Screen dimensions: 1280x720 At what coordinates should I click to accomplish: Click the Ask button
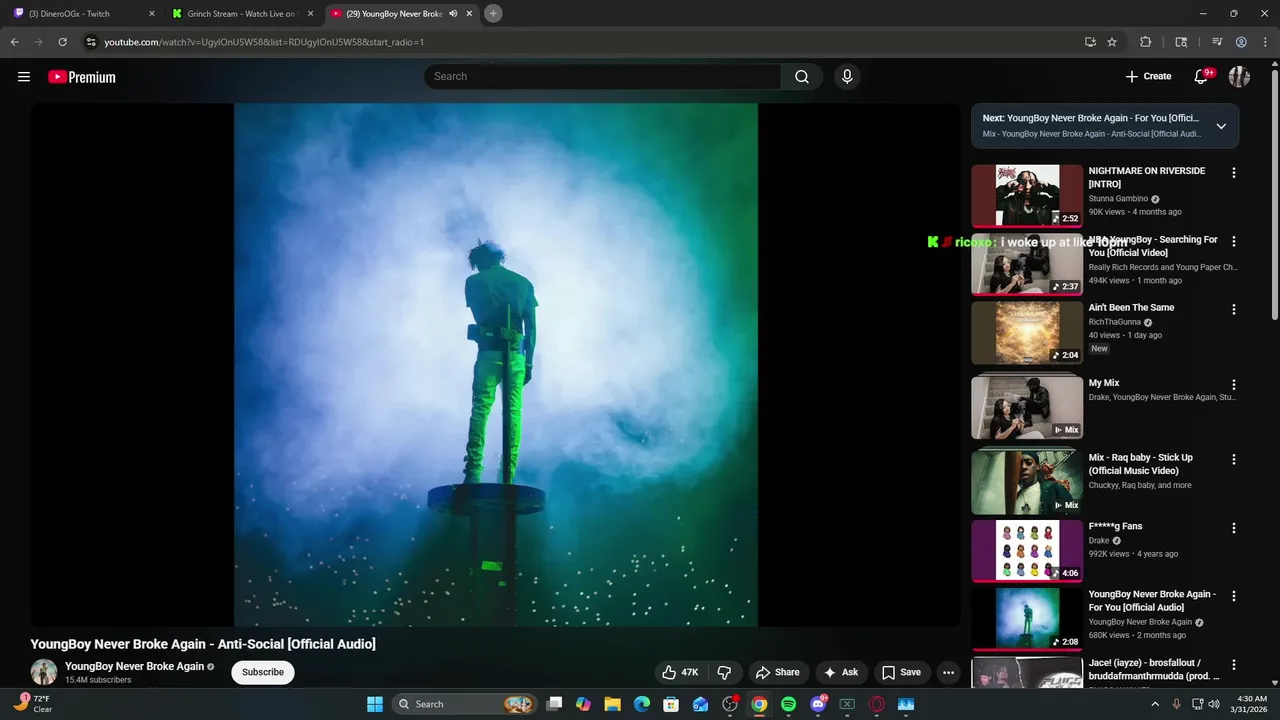click(841, 672)
